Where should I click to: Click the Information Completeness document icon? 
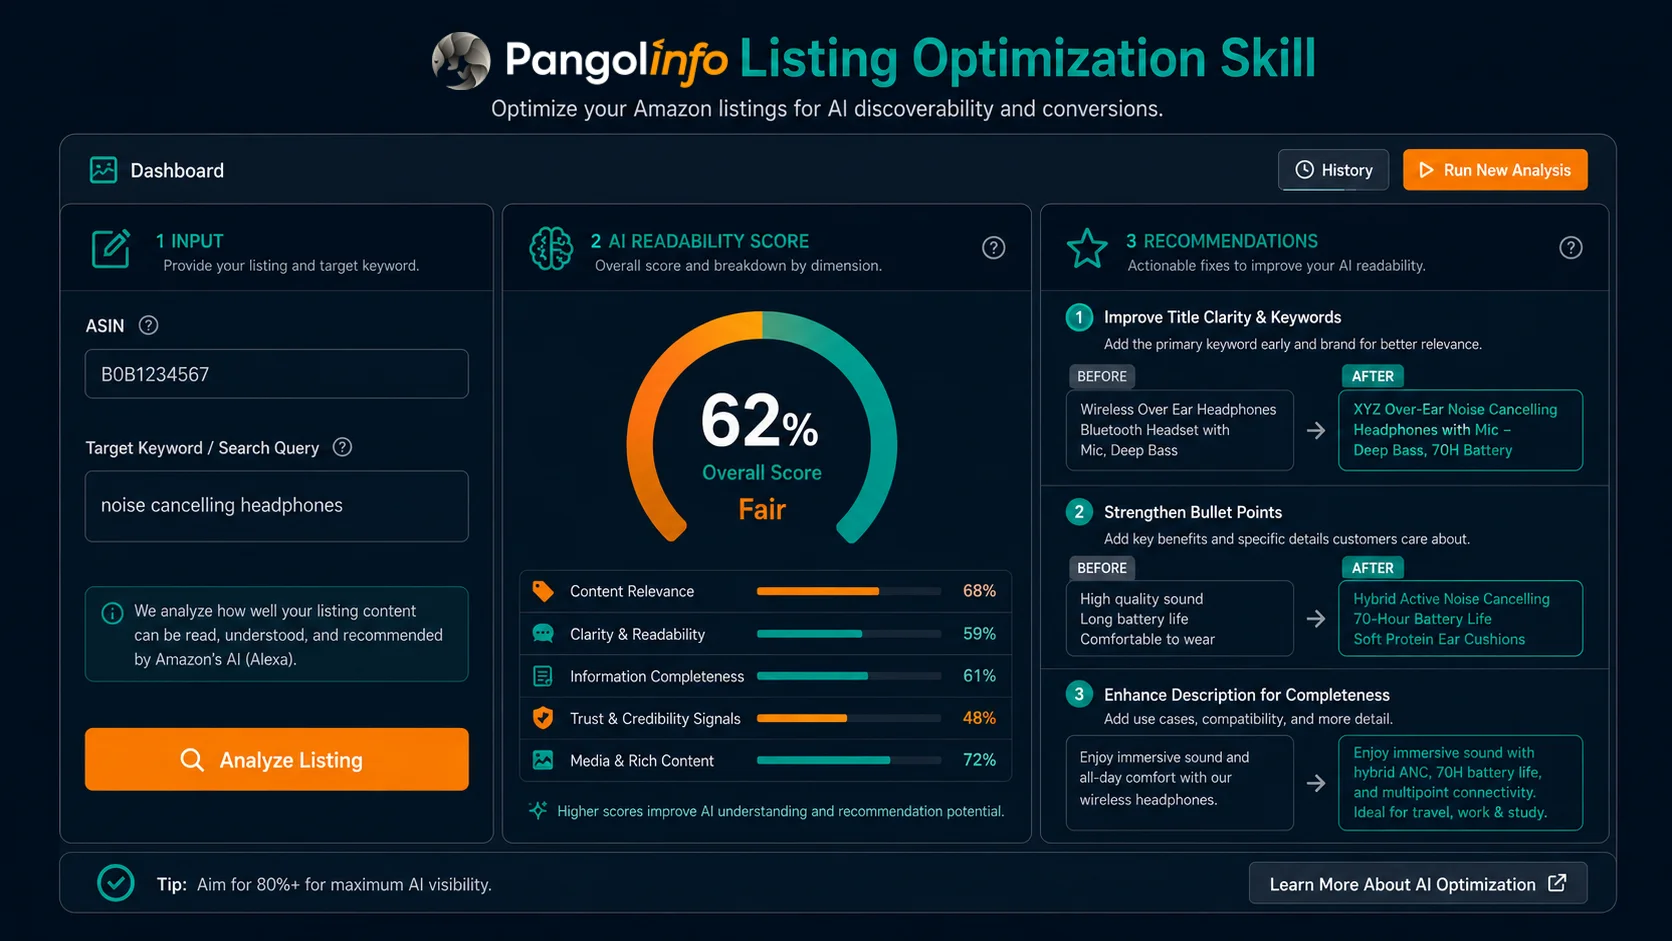coord(543,676)
